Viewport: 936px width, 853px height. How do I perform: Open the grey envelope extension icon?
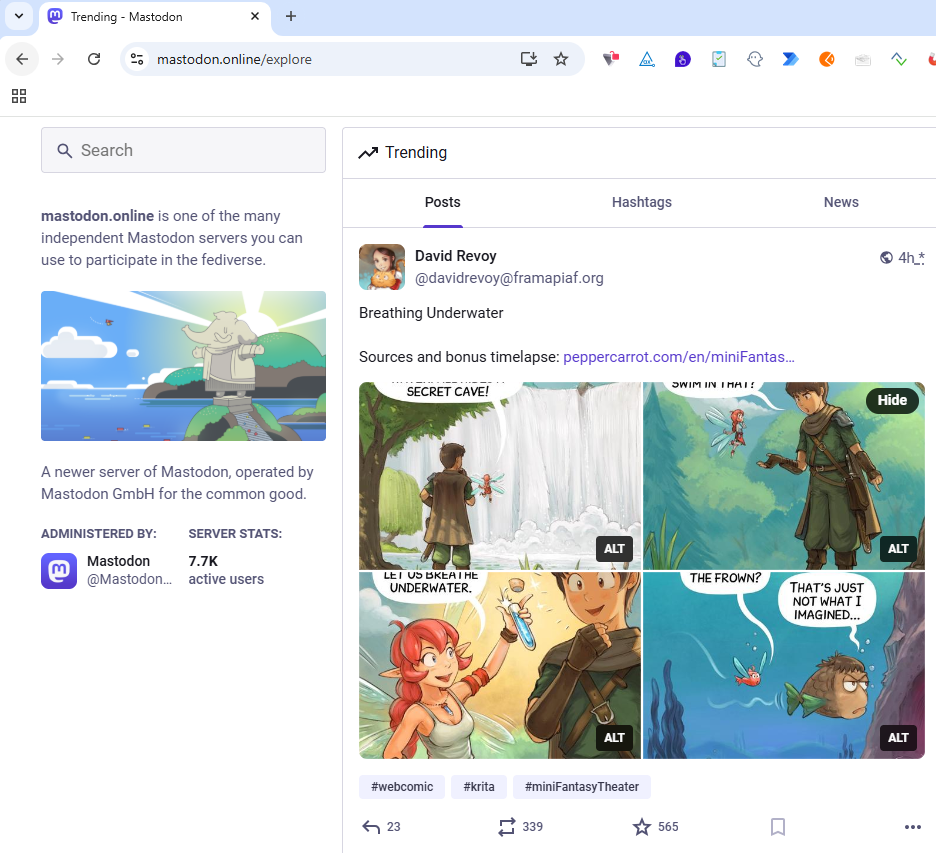tap(863, 60)
